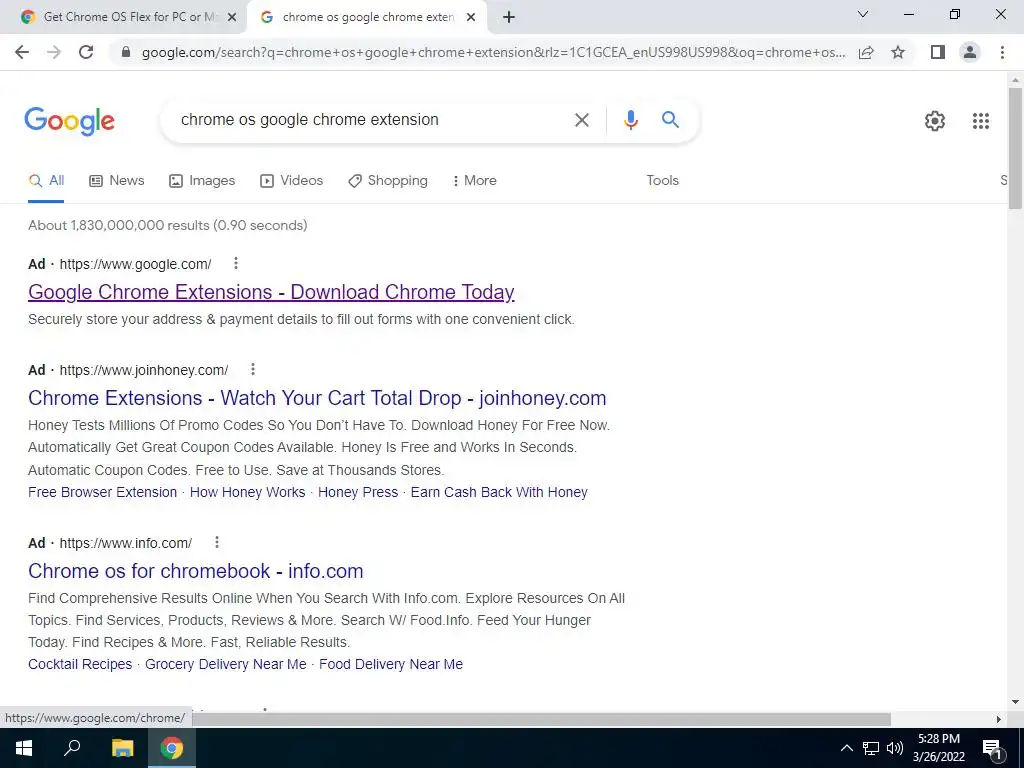Image resolution: width=1024 pixels, height=768 pixels.
Task: Open options for joinhoney.com ad
Action: coord(253,369)
